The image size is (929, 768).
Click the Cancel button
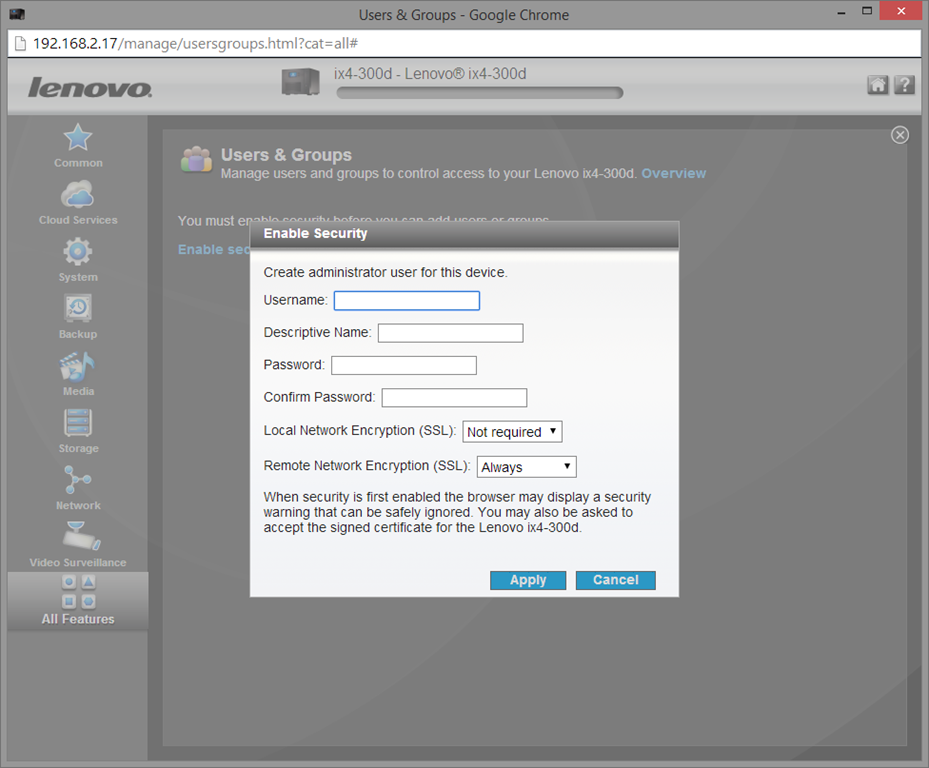click(x=615, y=580)
